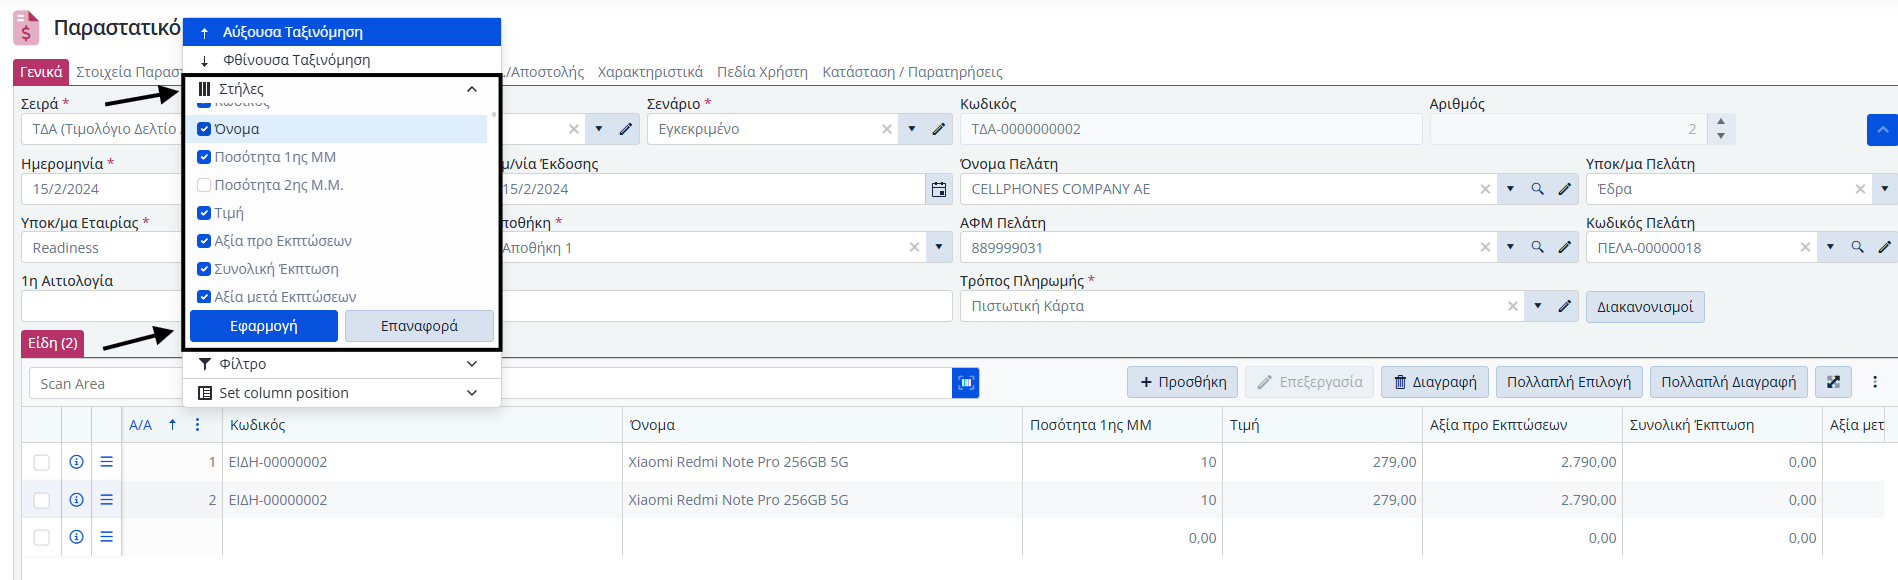Clear the Εγκεκριμένο scenario value
Screen dimensions: 1898x580
tap(887, 129)
